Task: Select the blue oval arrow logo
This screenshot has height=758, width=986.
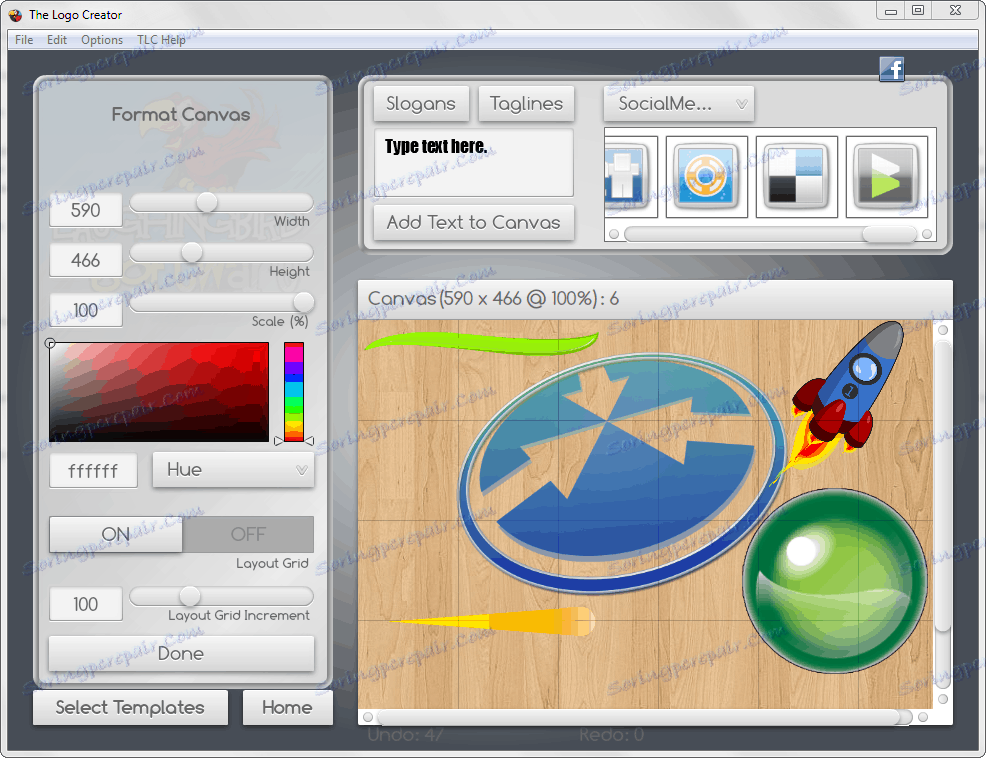Action: click(x=622, y=473)
